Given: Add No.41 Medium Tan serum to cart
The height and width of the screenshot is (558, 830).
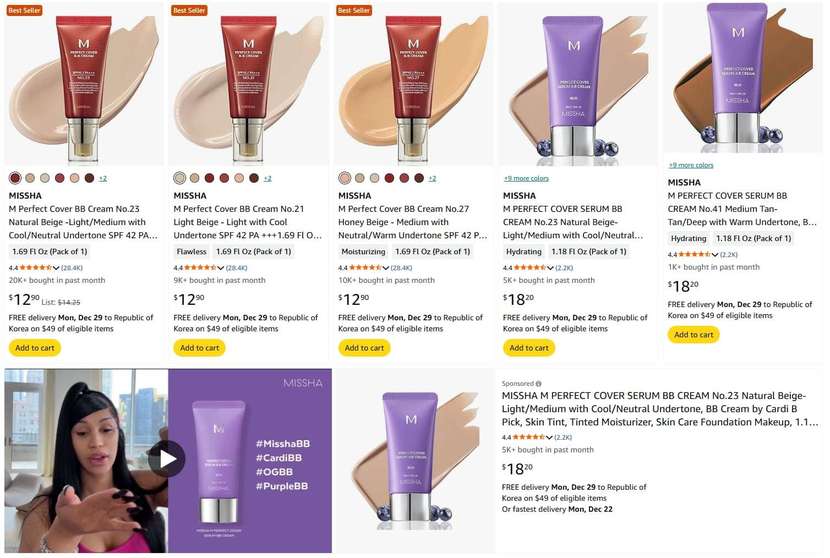Looking at the screenshot, I should click(693, 335).
